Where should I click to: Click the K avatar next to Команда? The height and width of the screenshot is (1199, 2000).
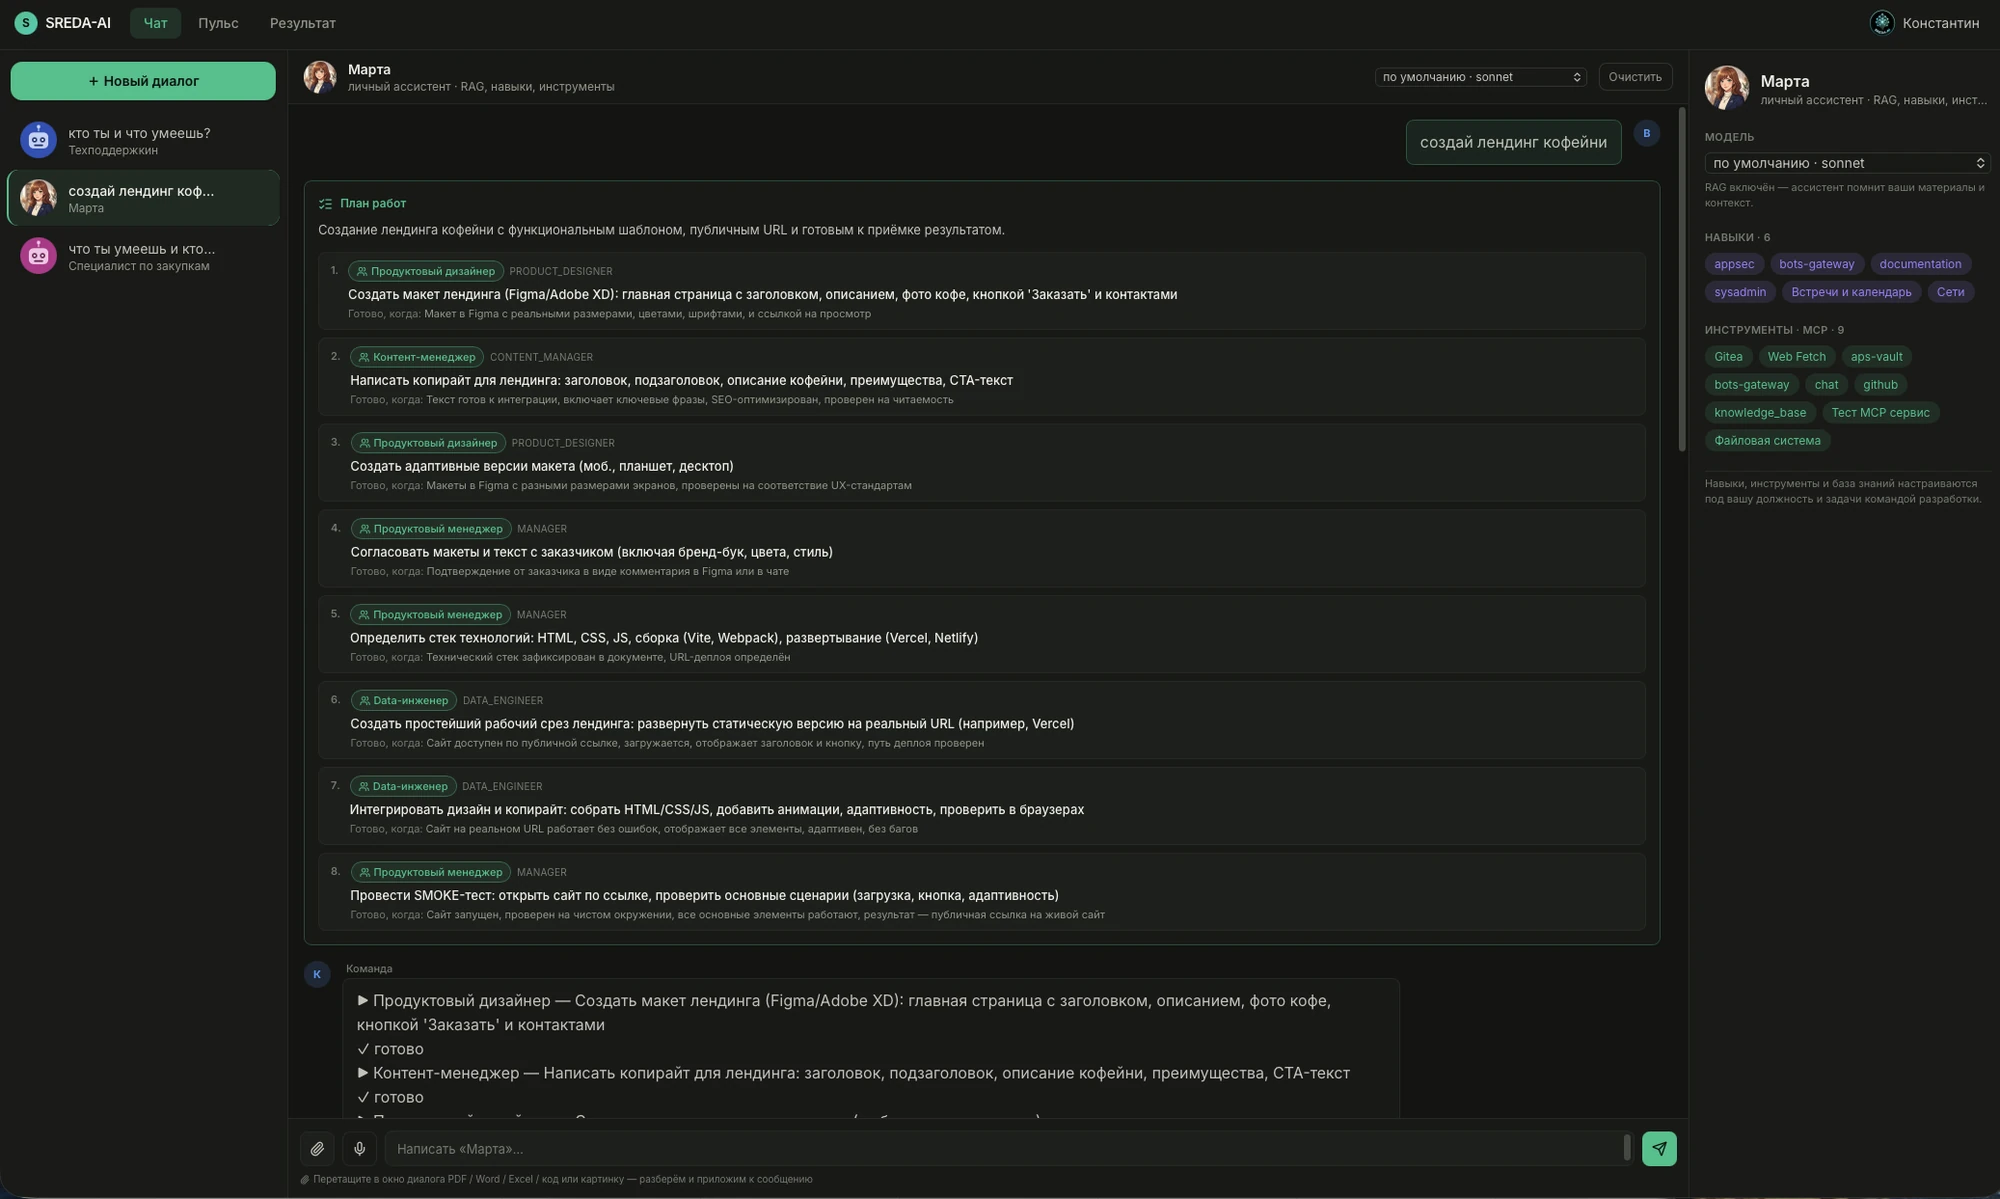pos(317,974)
